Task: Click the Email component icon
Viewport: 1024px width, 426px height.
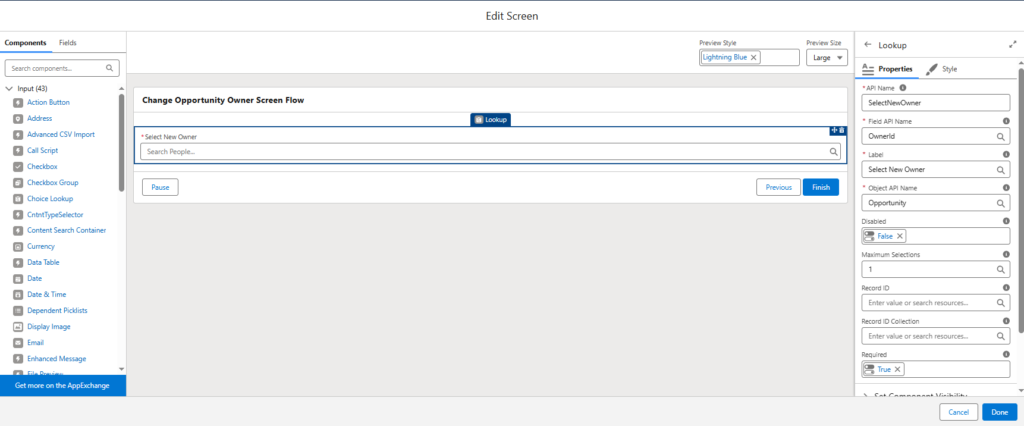Action: pyautogui.click(x=18, y=342)
